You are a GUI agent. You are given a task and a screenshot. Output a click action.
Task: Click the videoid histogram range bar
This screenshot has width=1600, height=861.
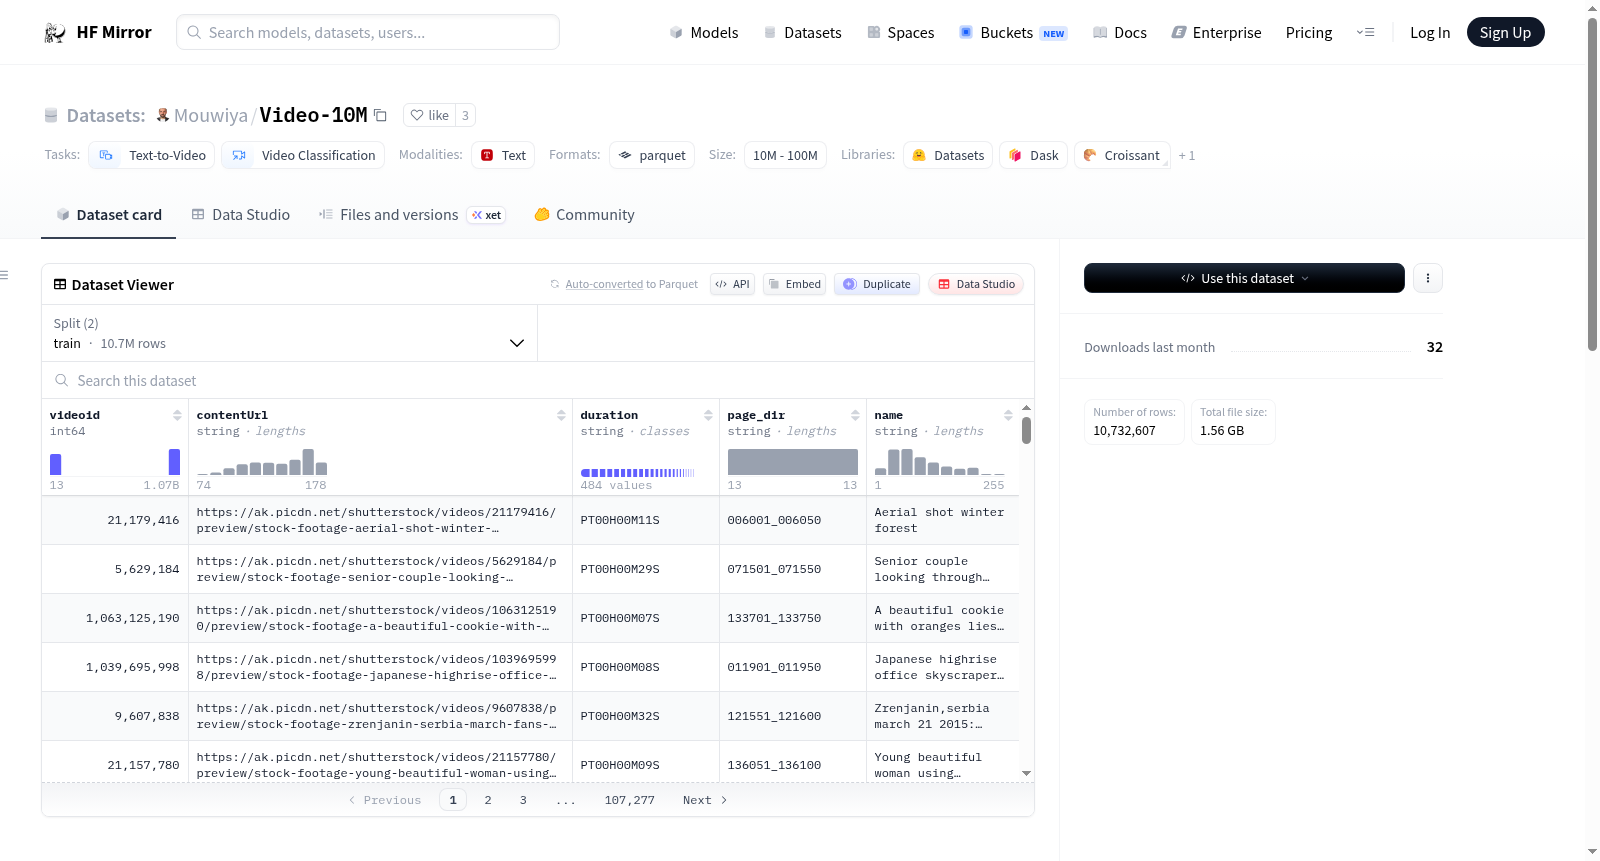tap(115, 462)
